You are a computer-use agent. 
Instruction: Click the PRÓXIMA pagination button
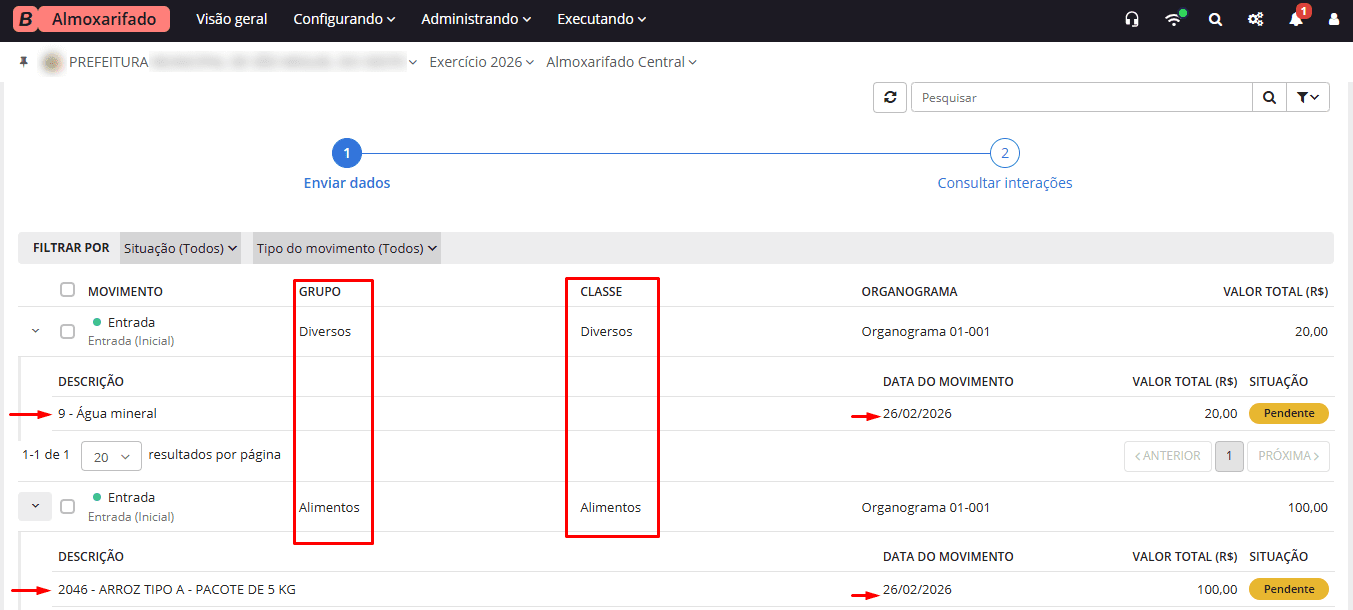tap(1288, 455)
